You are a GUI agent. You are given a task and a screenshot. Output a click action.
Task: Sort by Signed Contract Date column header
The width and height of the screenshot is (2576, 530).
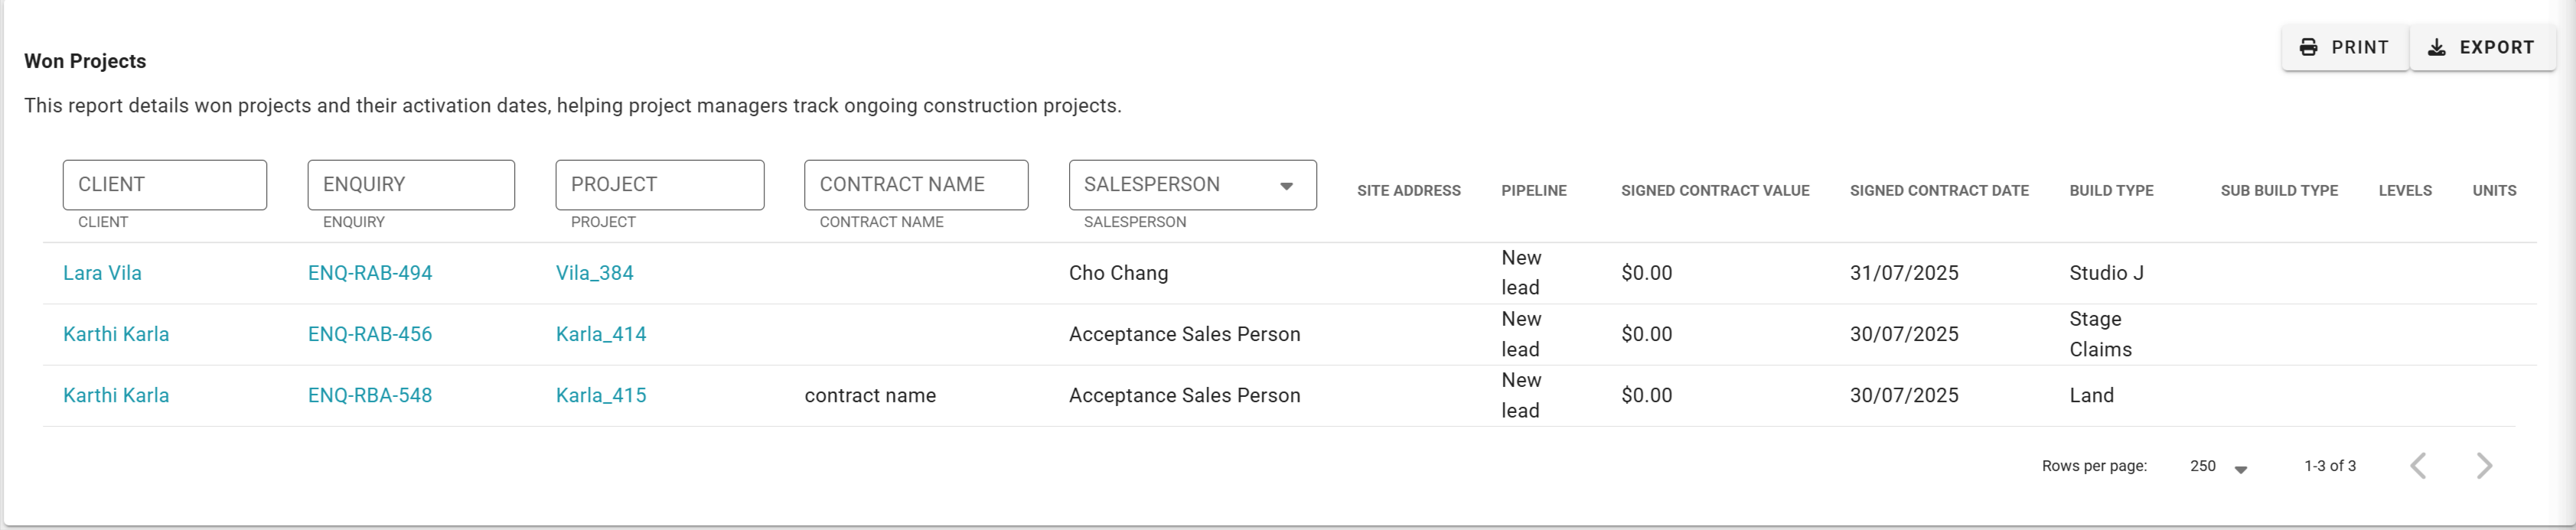tap(1939, 190)
